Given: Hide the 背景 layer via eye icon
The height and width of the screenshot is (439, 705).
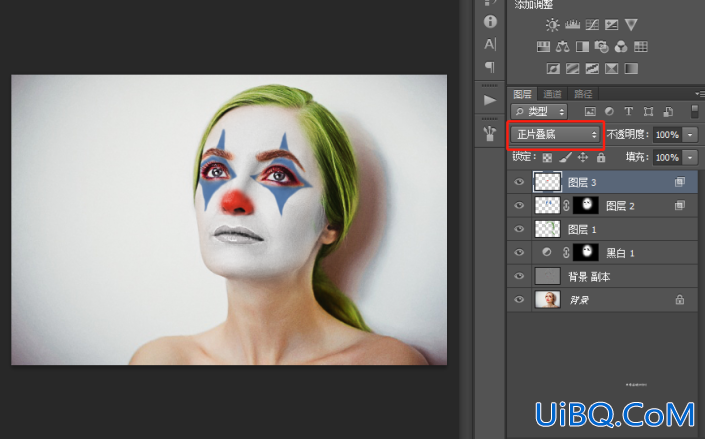Looking at the screenshot, I should point(519,299).
